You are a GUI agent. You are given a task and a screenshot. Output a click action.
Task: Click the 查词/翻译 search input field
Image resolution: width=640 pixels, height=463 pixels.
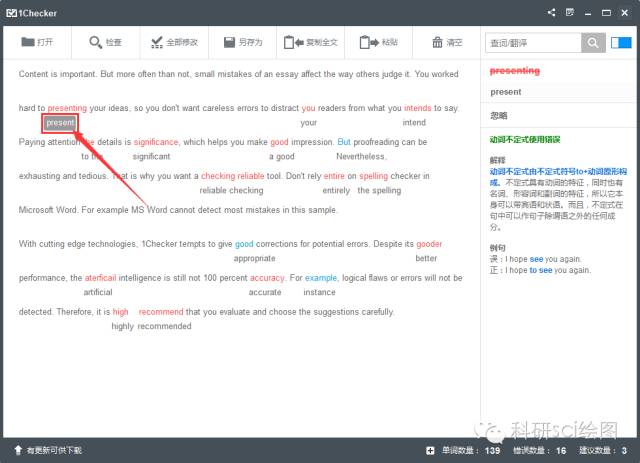point(533,42)
